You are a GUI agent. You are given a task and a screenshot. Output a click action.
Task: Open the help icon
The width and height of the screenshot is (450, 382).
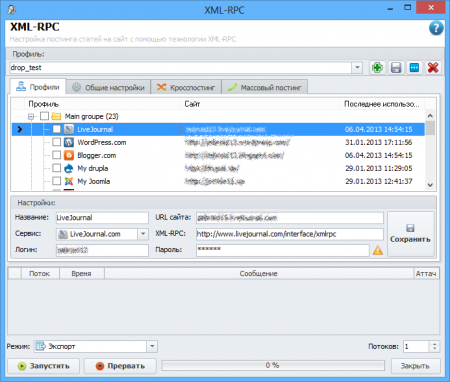[436, 28]
